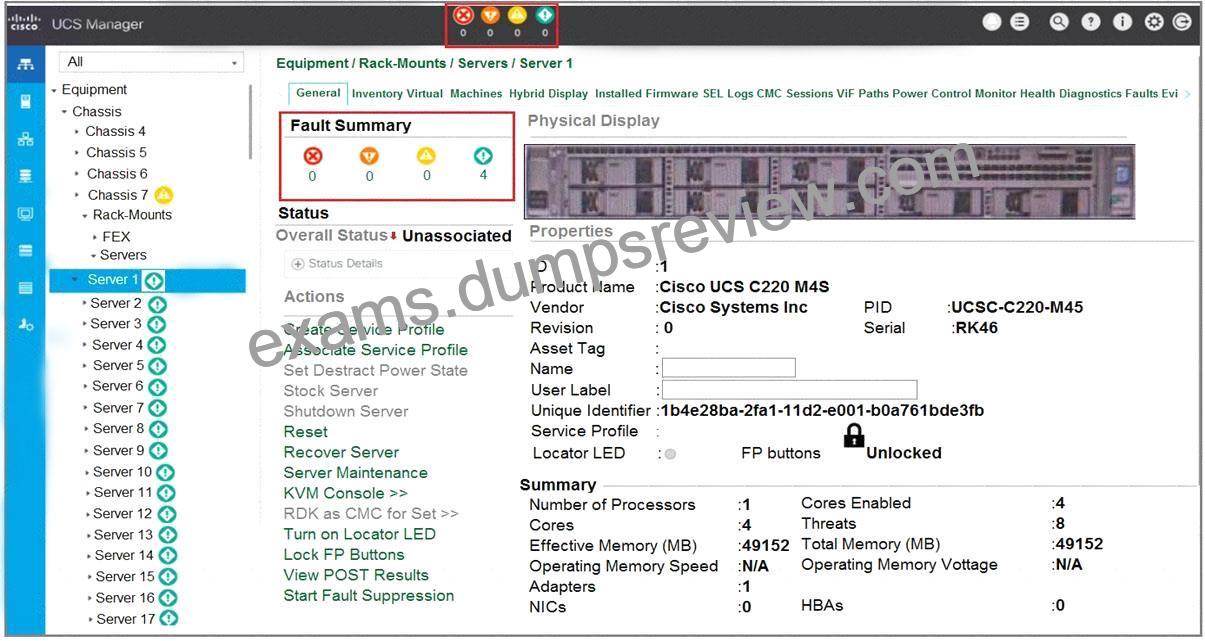
Task: Click the KVM Console link
Action: [346, 493]
